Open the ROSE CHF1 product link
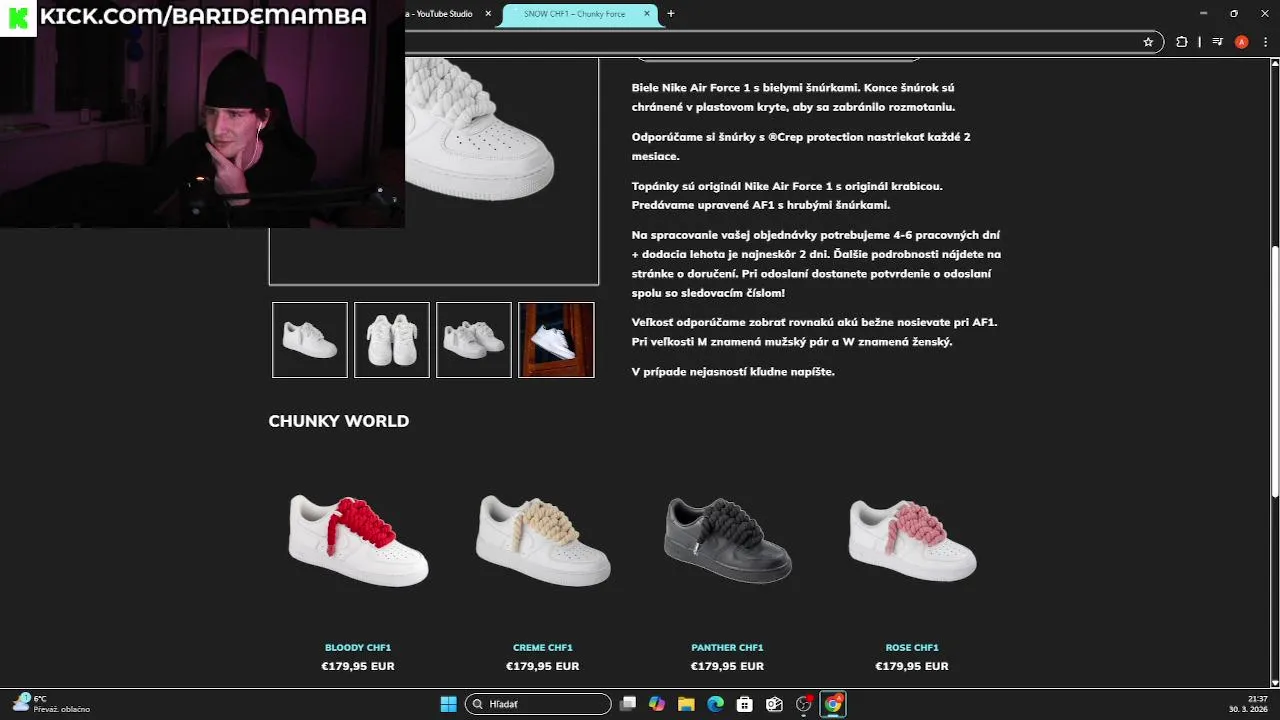This screenshot has height=720, width=1280. click(912, 647)
